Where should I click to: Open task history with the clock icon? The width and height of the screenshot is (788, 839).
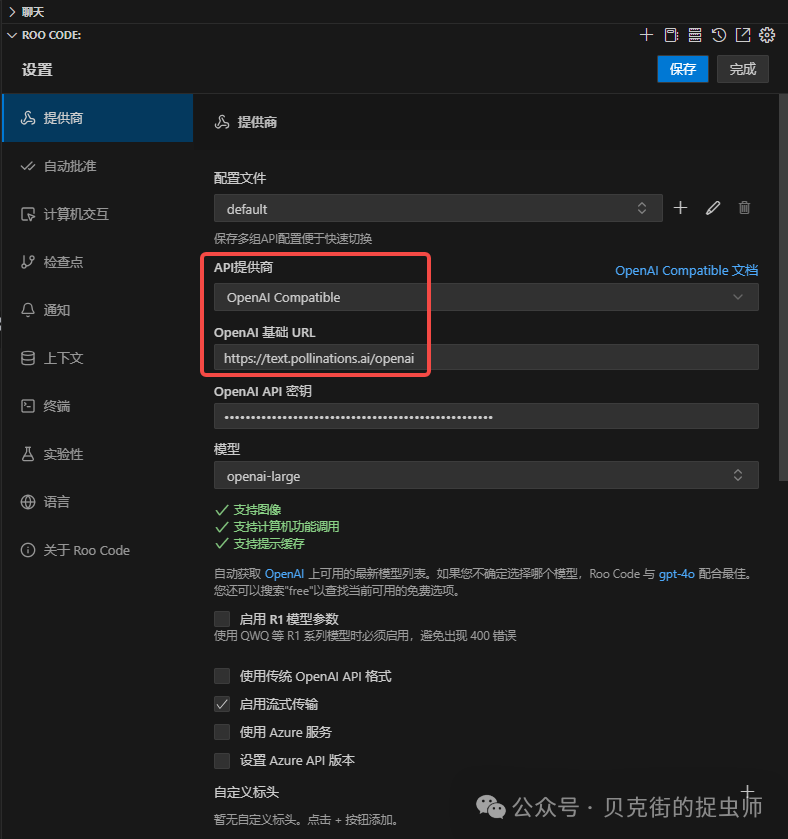pyautogui.click(x=719, y=35)
